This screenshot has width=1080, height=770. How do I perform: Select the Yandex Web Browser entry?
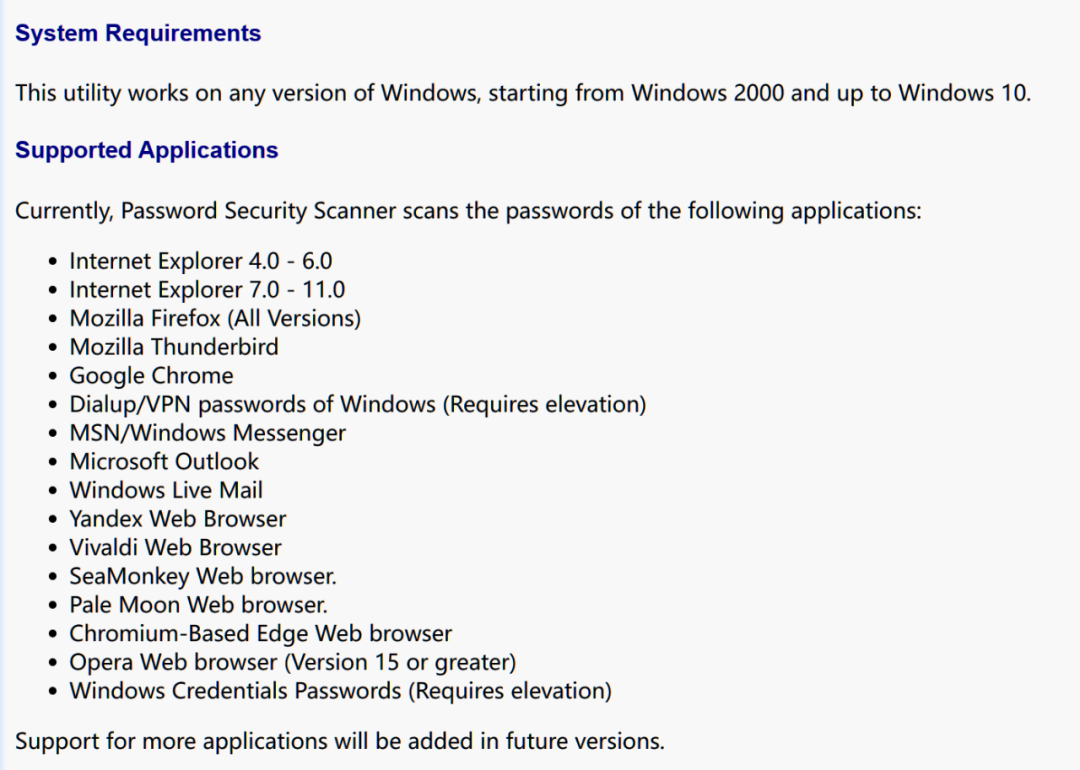click(177, 519)
